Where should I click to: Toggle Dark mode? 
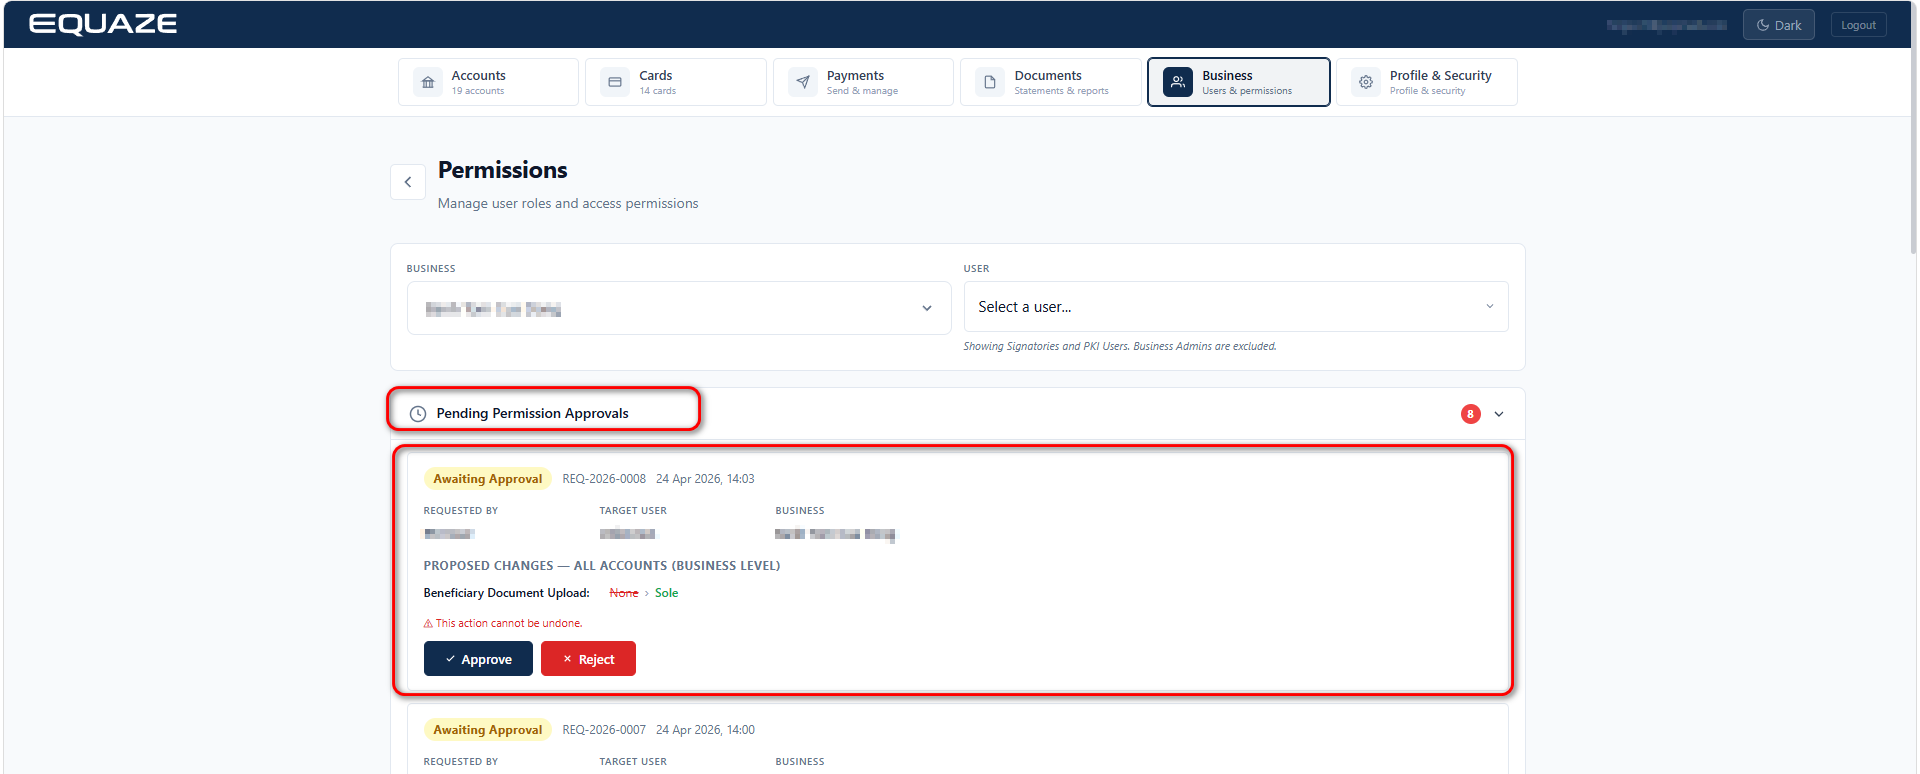[x=1778, y=25]
